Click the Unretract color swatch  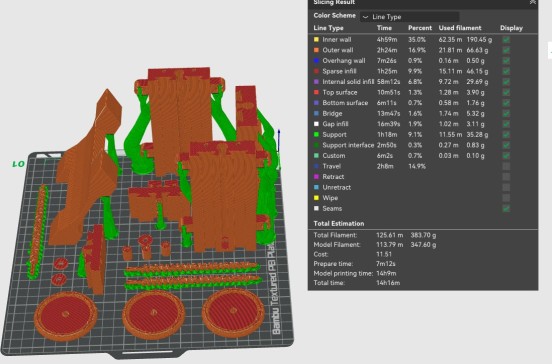pos(316,187)
